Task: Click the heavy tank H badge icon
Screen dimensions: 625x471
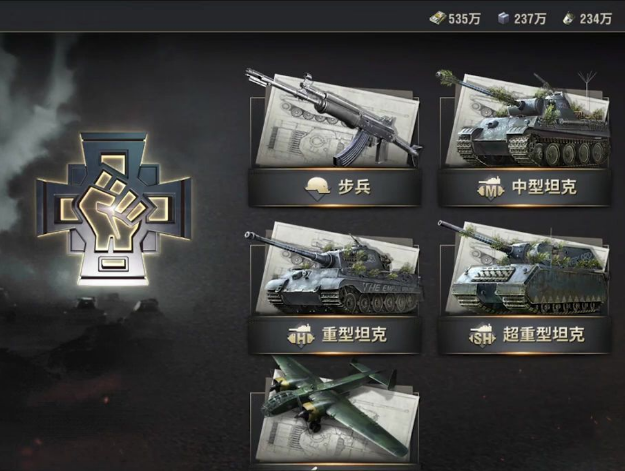Action: (303, 335)
